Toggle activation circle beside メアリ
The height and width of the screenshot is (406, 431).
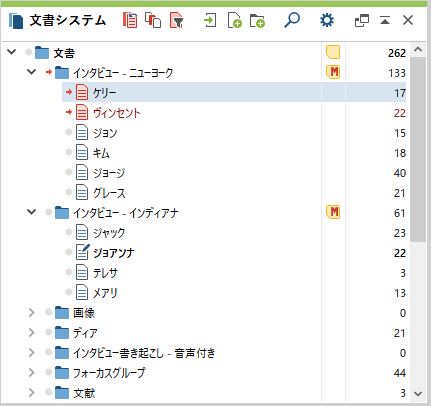click(69, 292)
